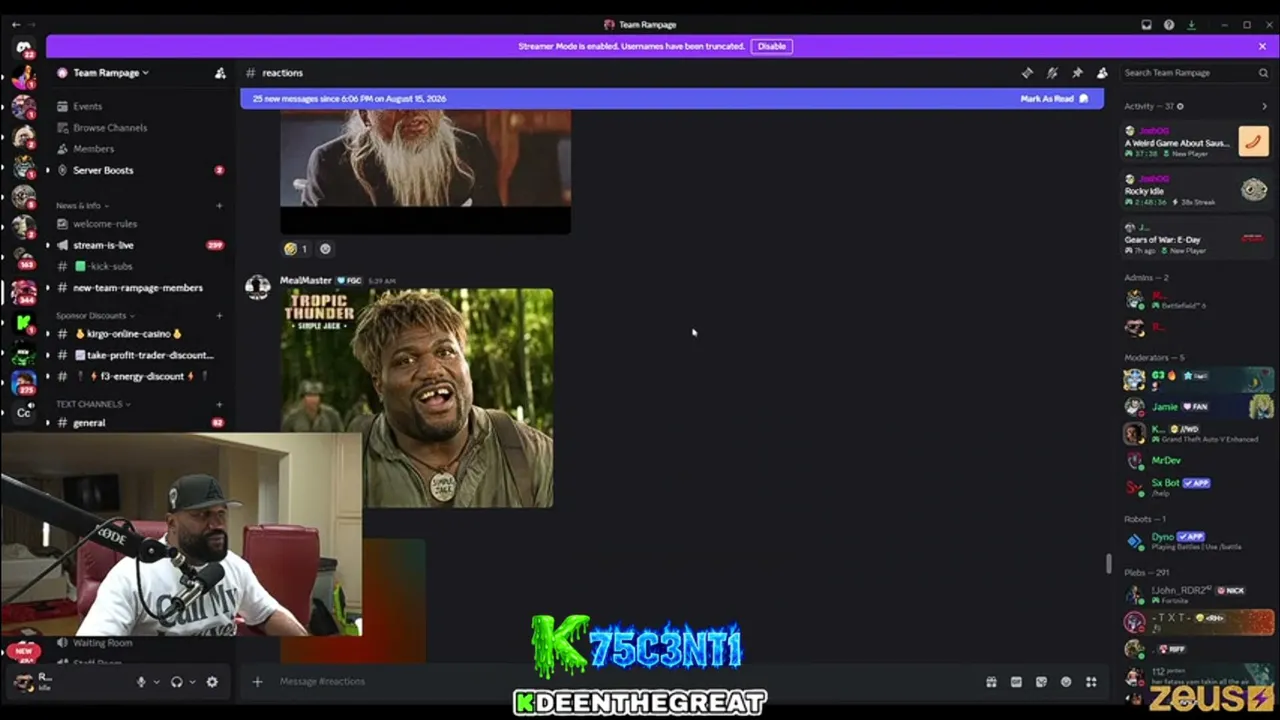Collapse the Sponsor Discounts category
Image resolution: width=1280 pixels, height=720 pixels.
click(x=95, y=316)
